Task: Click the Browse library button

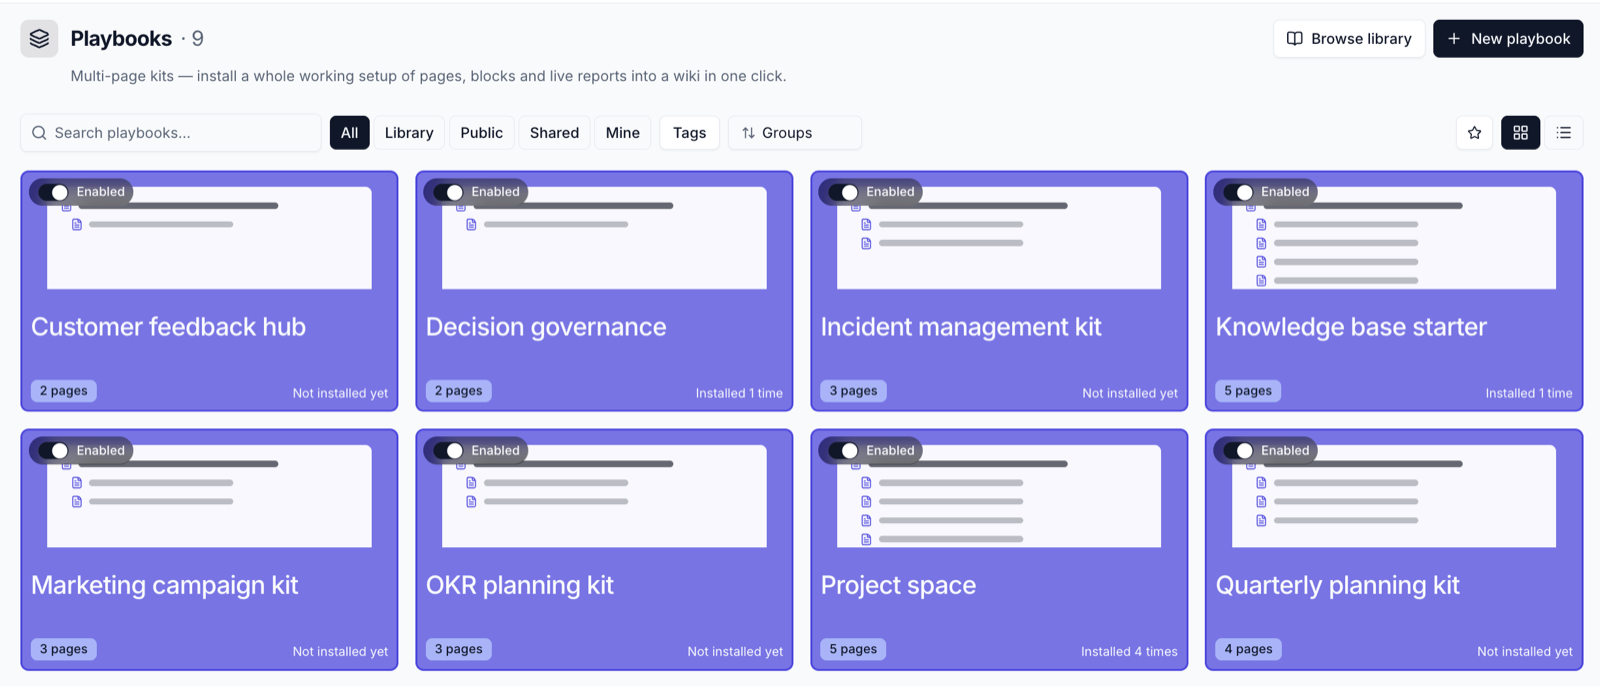Action: [x=1348, y=39]
